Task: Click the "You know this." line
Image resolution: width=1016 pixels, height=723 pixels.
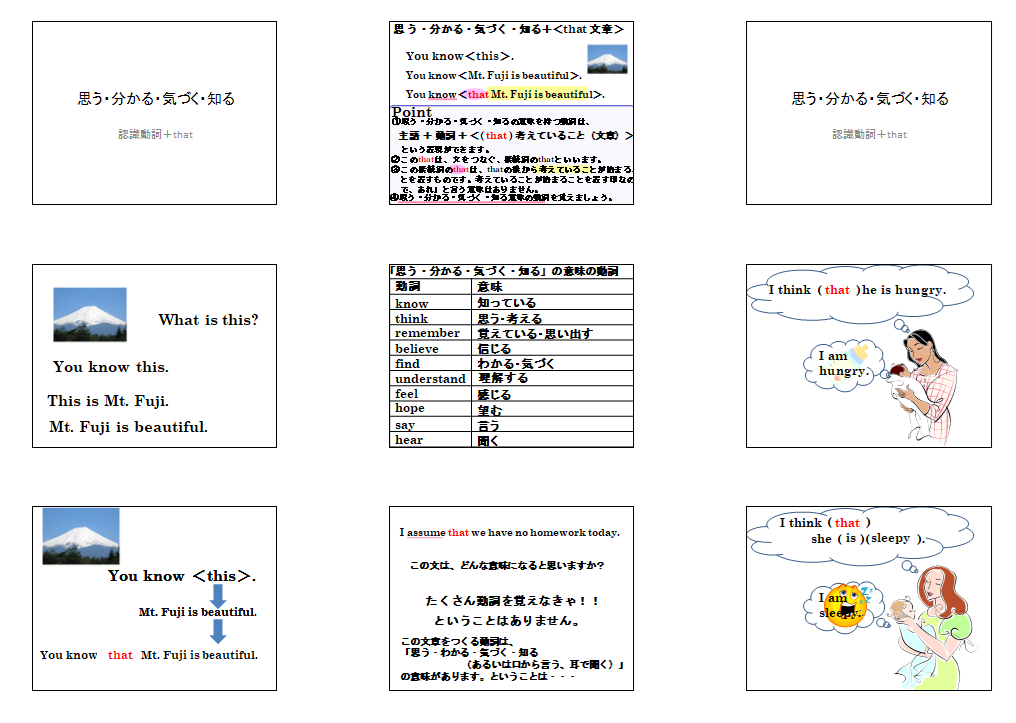Action: click(x=111, y=367)
